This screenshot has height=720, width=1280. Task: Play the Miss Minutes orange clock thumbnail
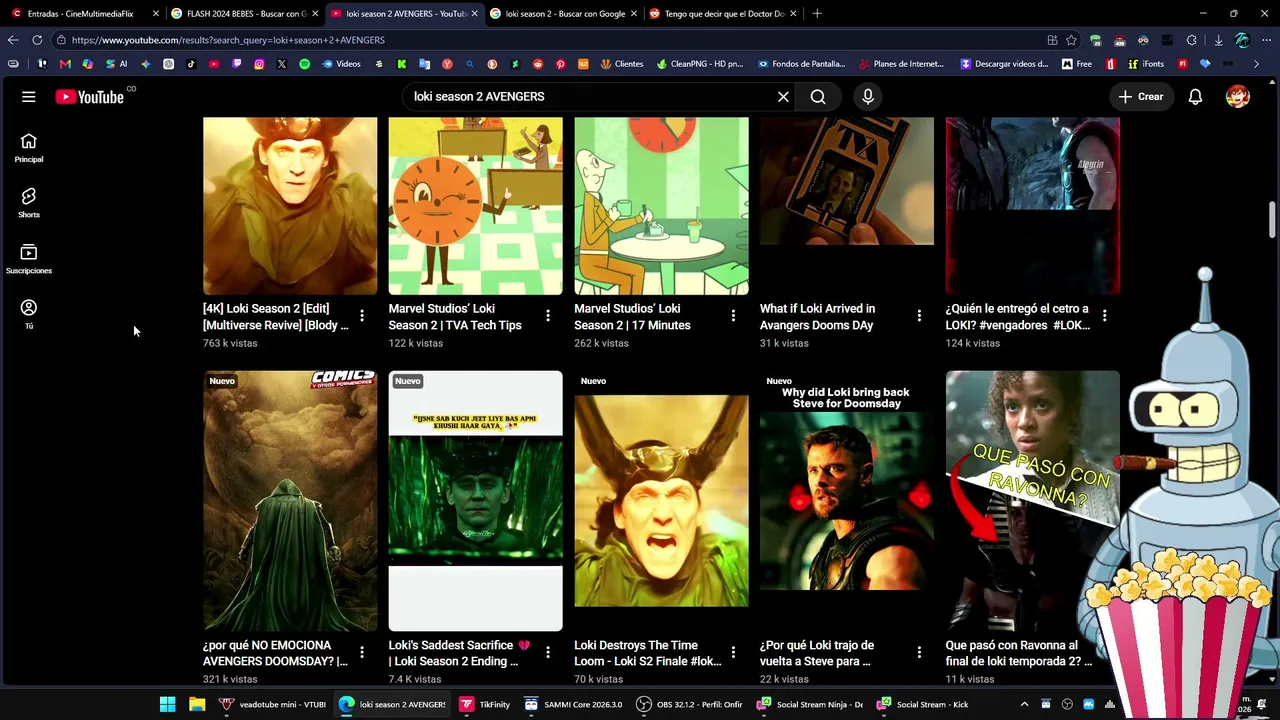point(476,206)
